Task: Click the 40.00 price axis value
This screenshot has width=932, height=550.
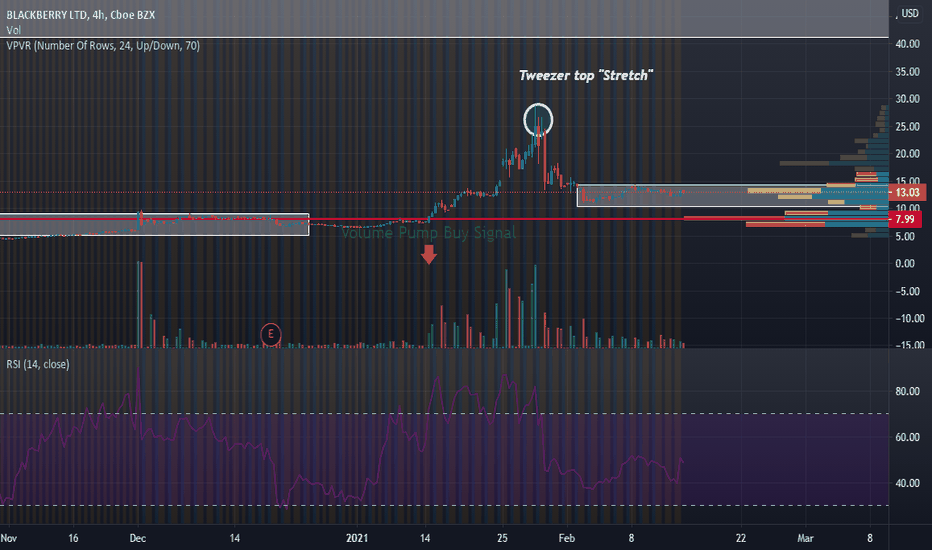Action: point(908,44)
